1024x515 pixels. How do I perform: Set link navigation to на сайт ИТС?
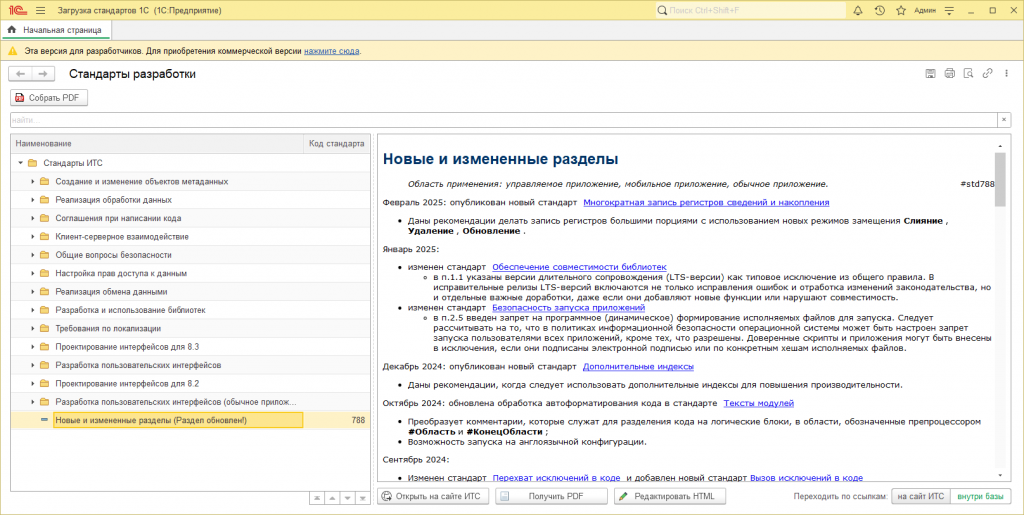[x=921, y=496]
